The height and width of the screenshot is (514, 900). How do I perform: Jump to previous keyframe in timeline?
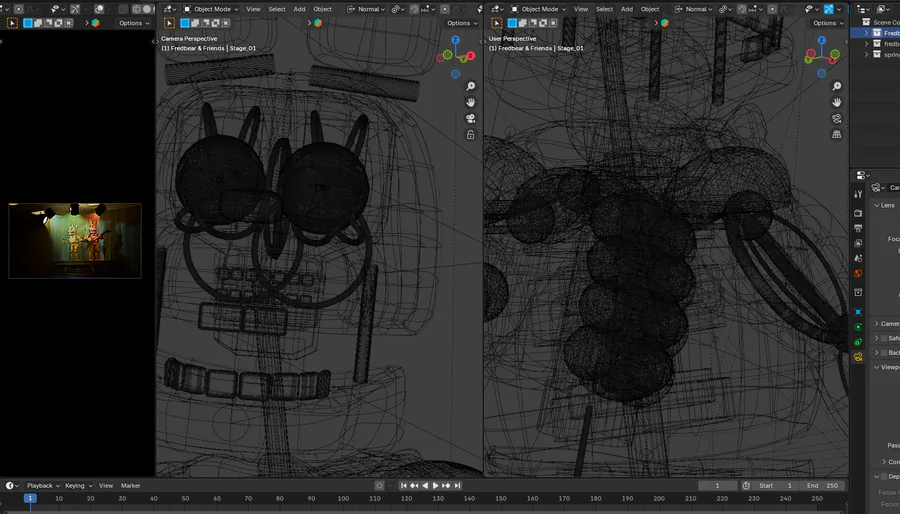click(x=414, y=485)
